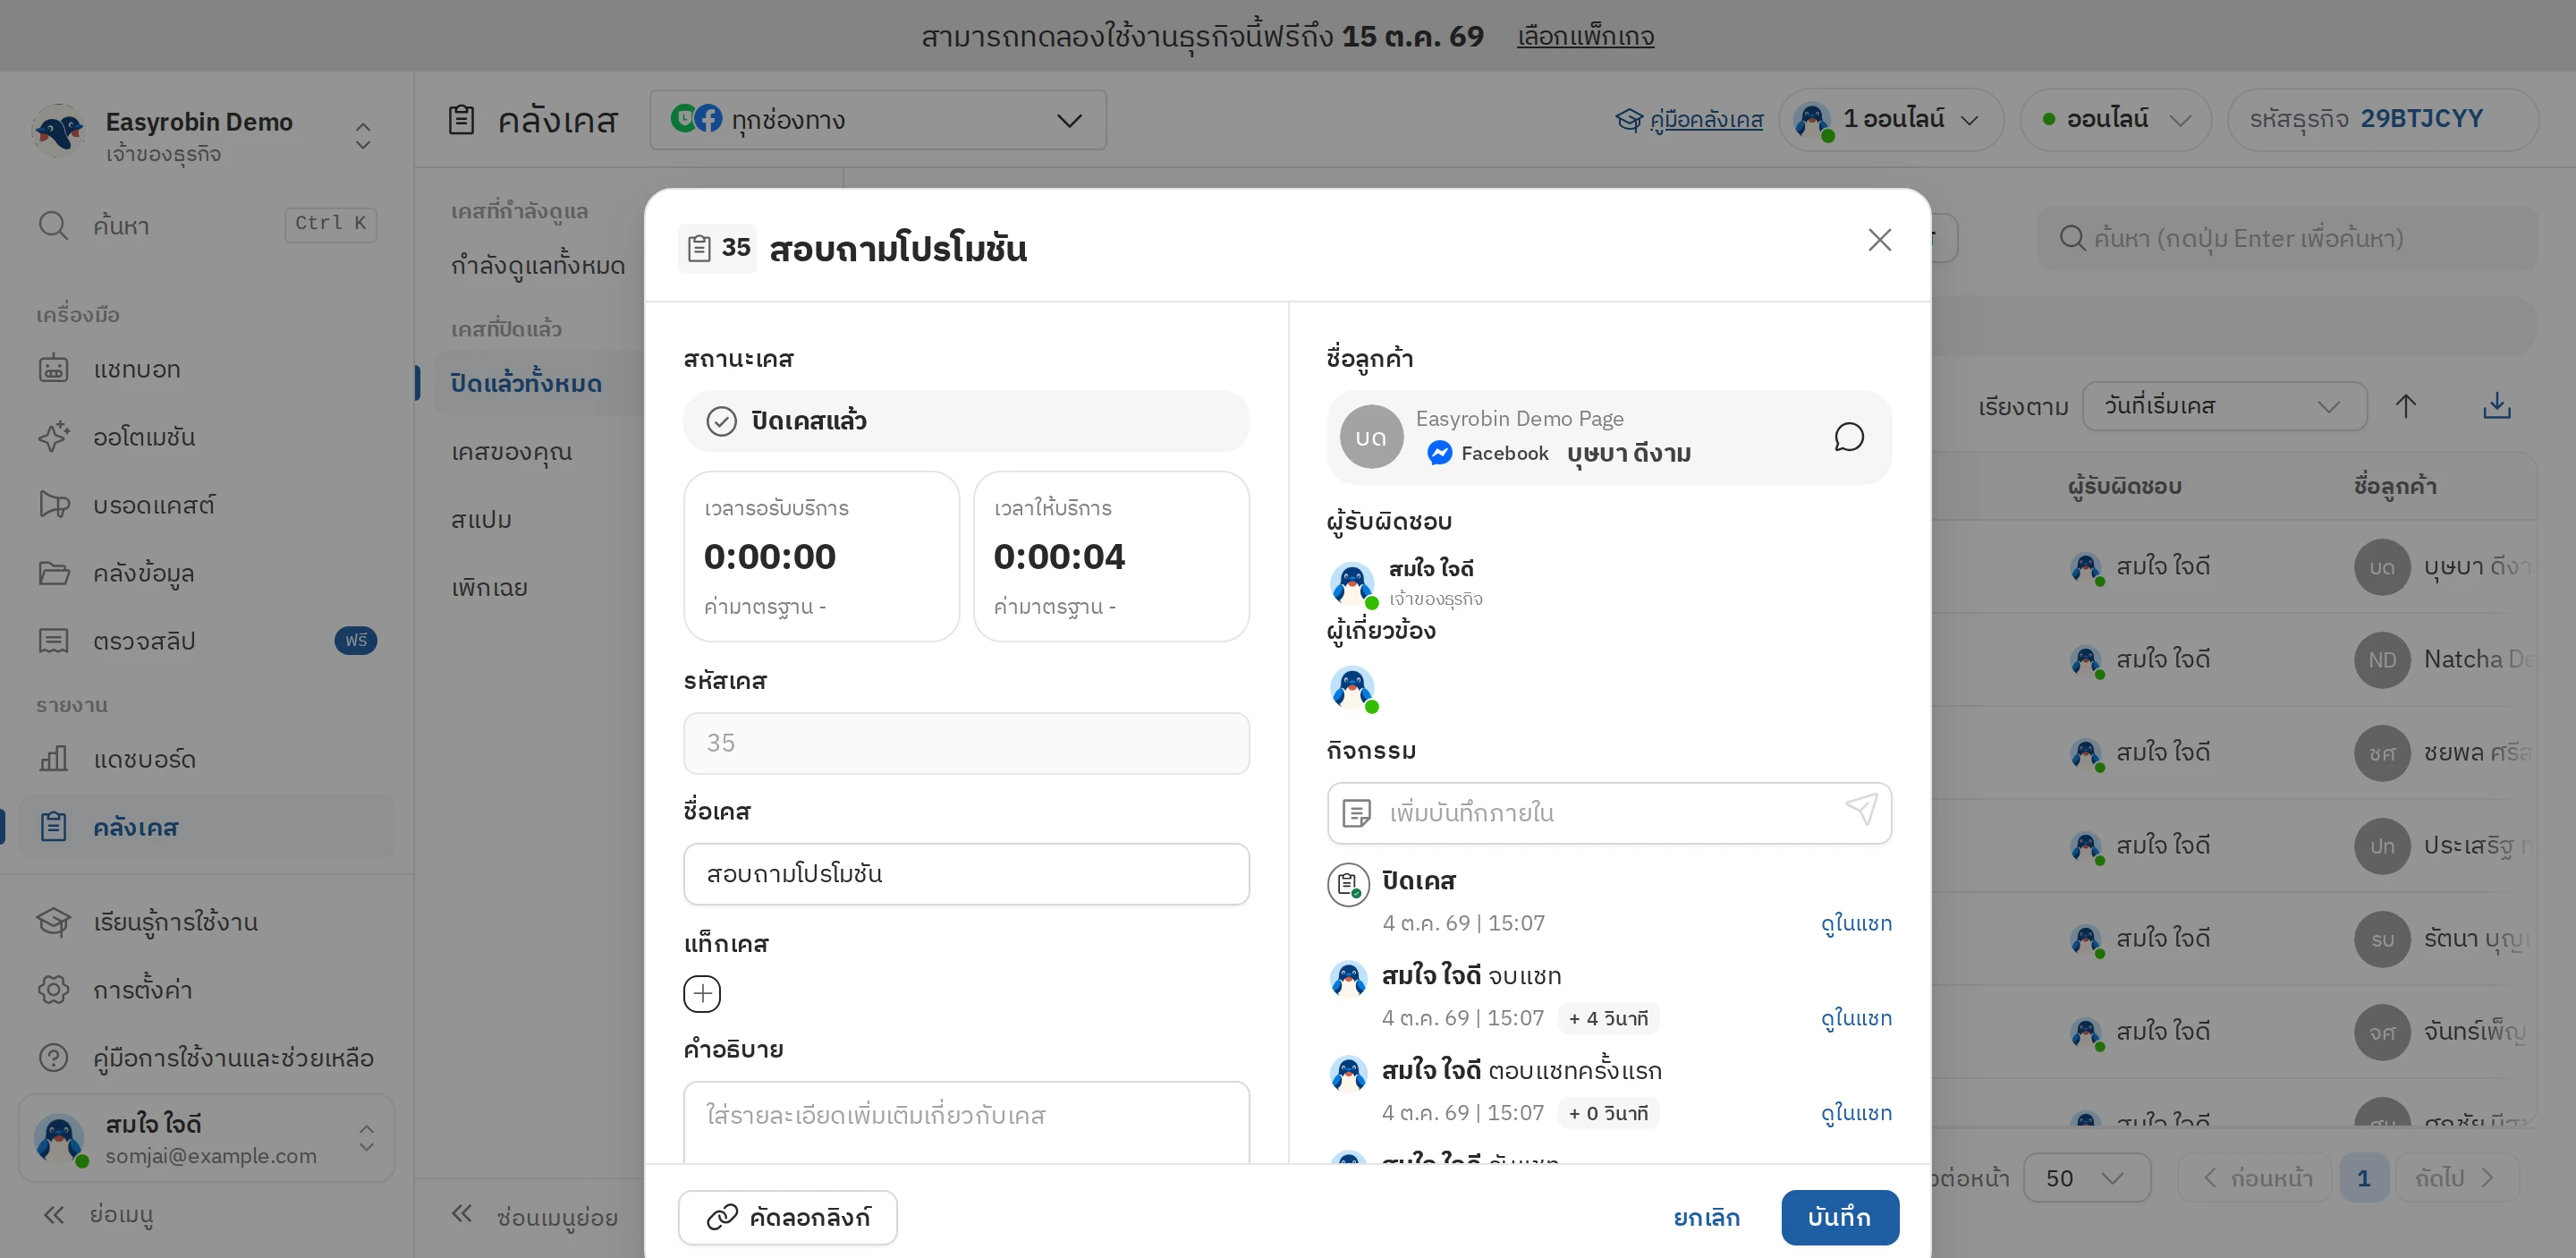Image resolution: width=2576 pixels, height=1258 pixels.
Task: Open การตั้งค่า settings
Action: coord(207,989)
